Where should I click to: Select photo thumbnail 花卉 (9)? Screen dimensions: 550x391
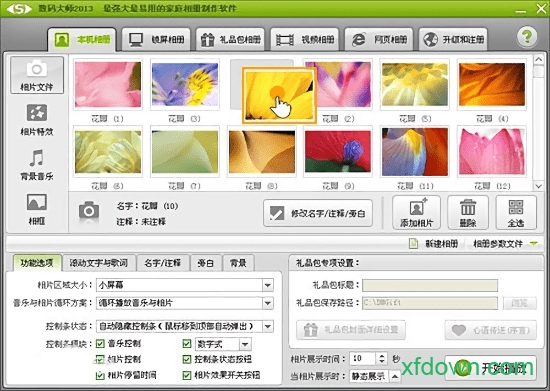click(x=338, y=151)
